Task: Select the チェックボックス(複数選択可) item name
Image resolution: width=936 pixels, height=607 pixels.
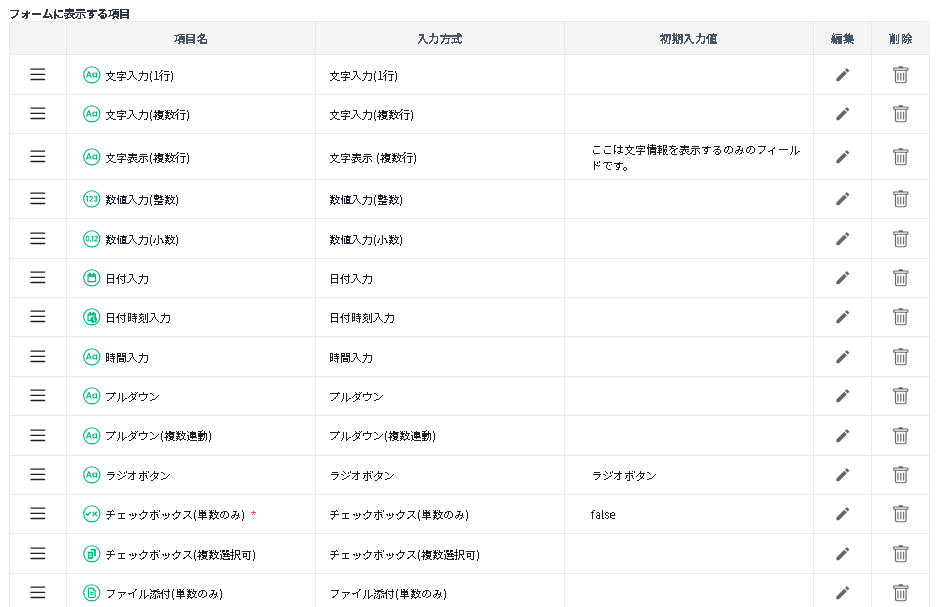Action: click(x=180, y=554)
